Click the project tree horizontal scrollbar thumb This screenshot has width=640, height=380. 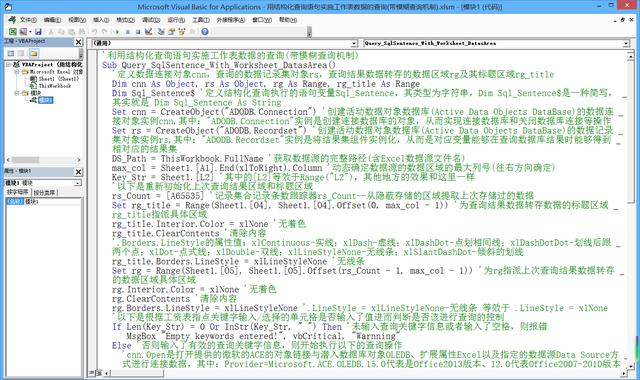point(25,160)
